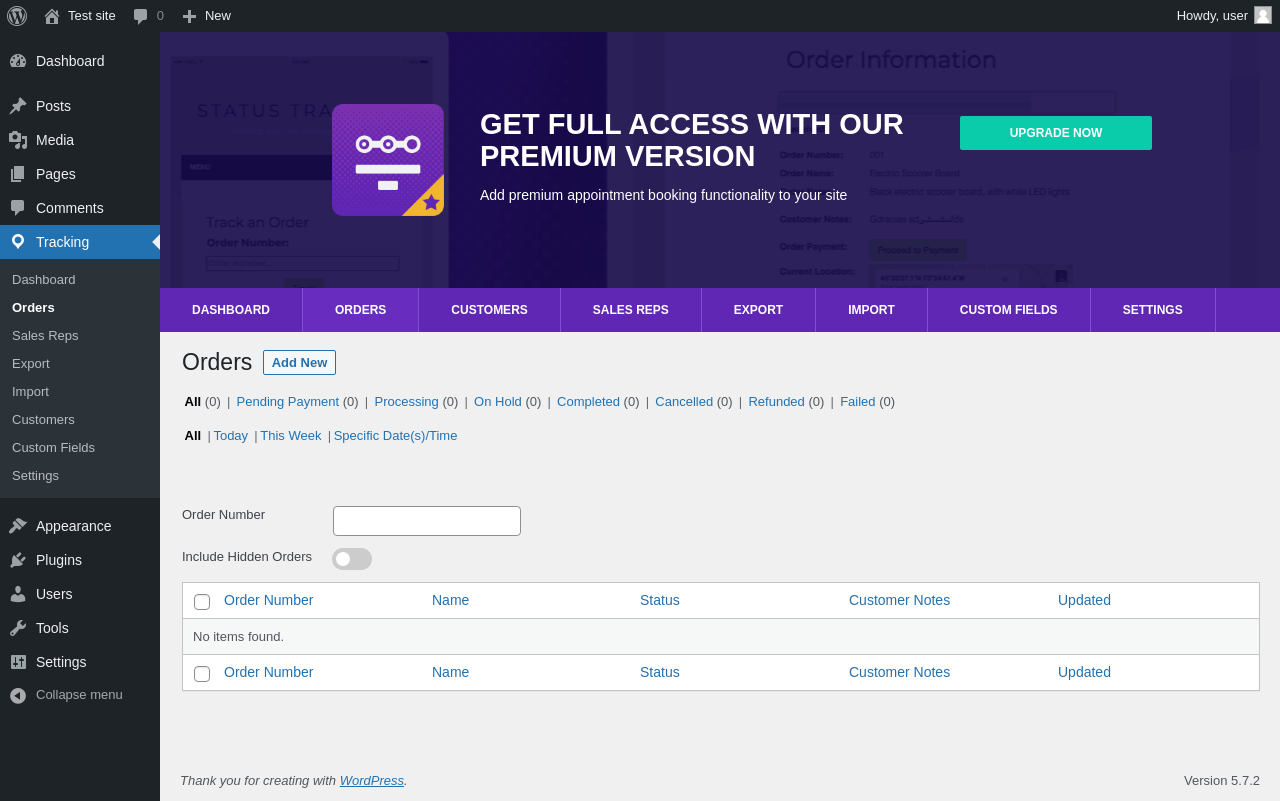
Task: Open the Posts pin icon
Action: tap(18, 106)
